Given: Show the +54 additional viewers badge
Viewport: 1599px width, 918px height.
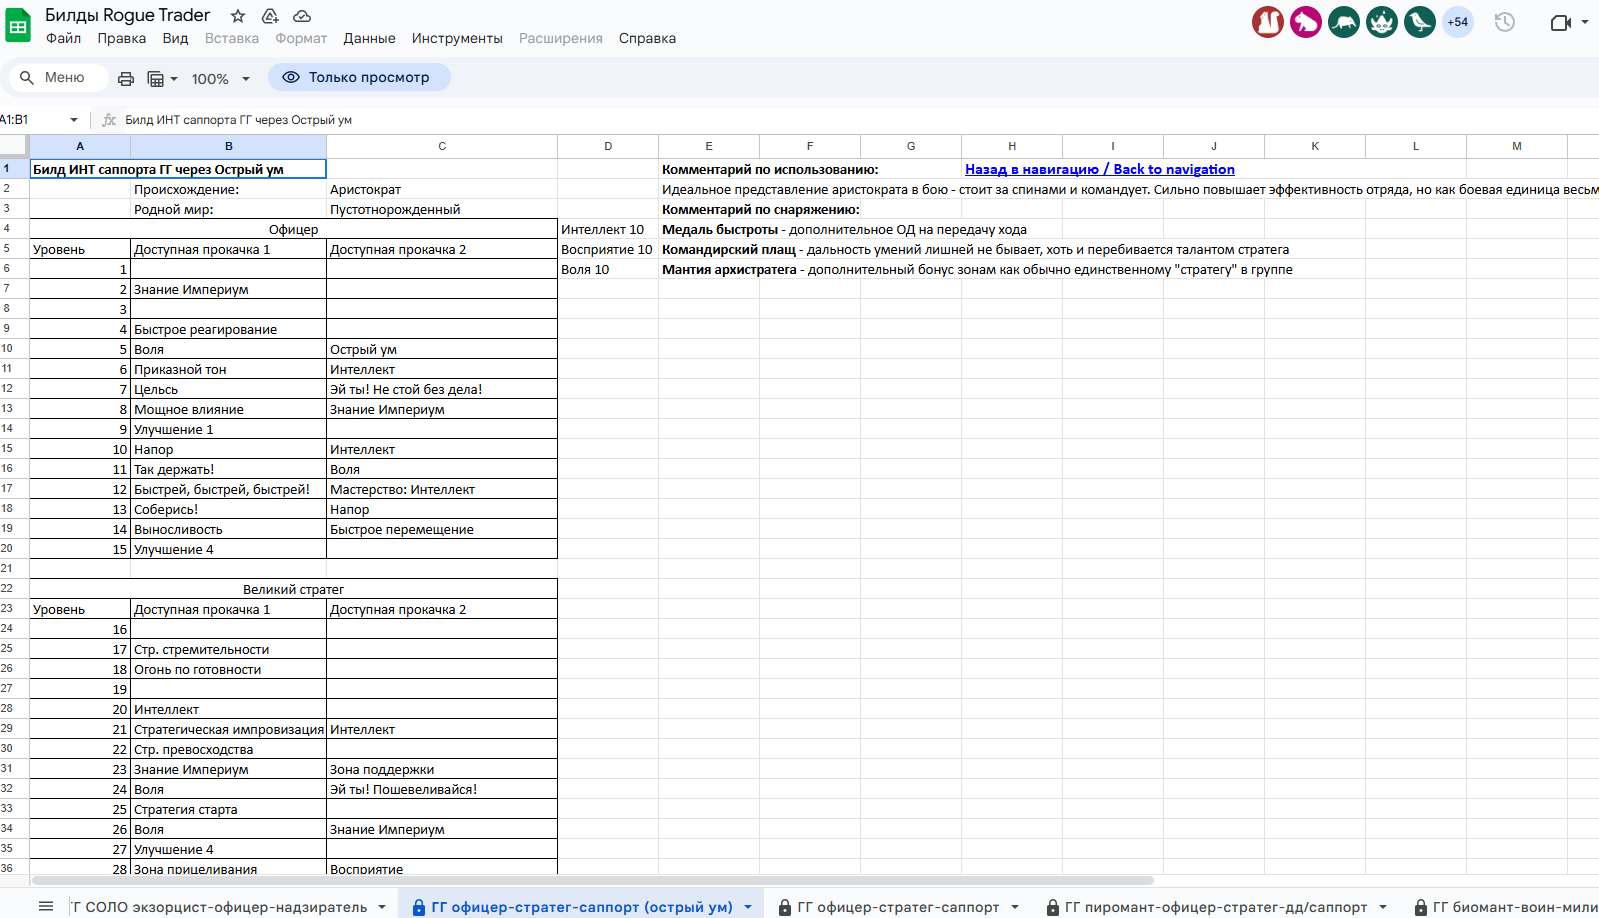Looking at the screenshot, I should (1458, 22).
